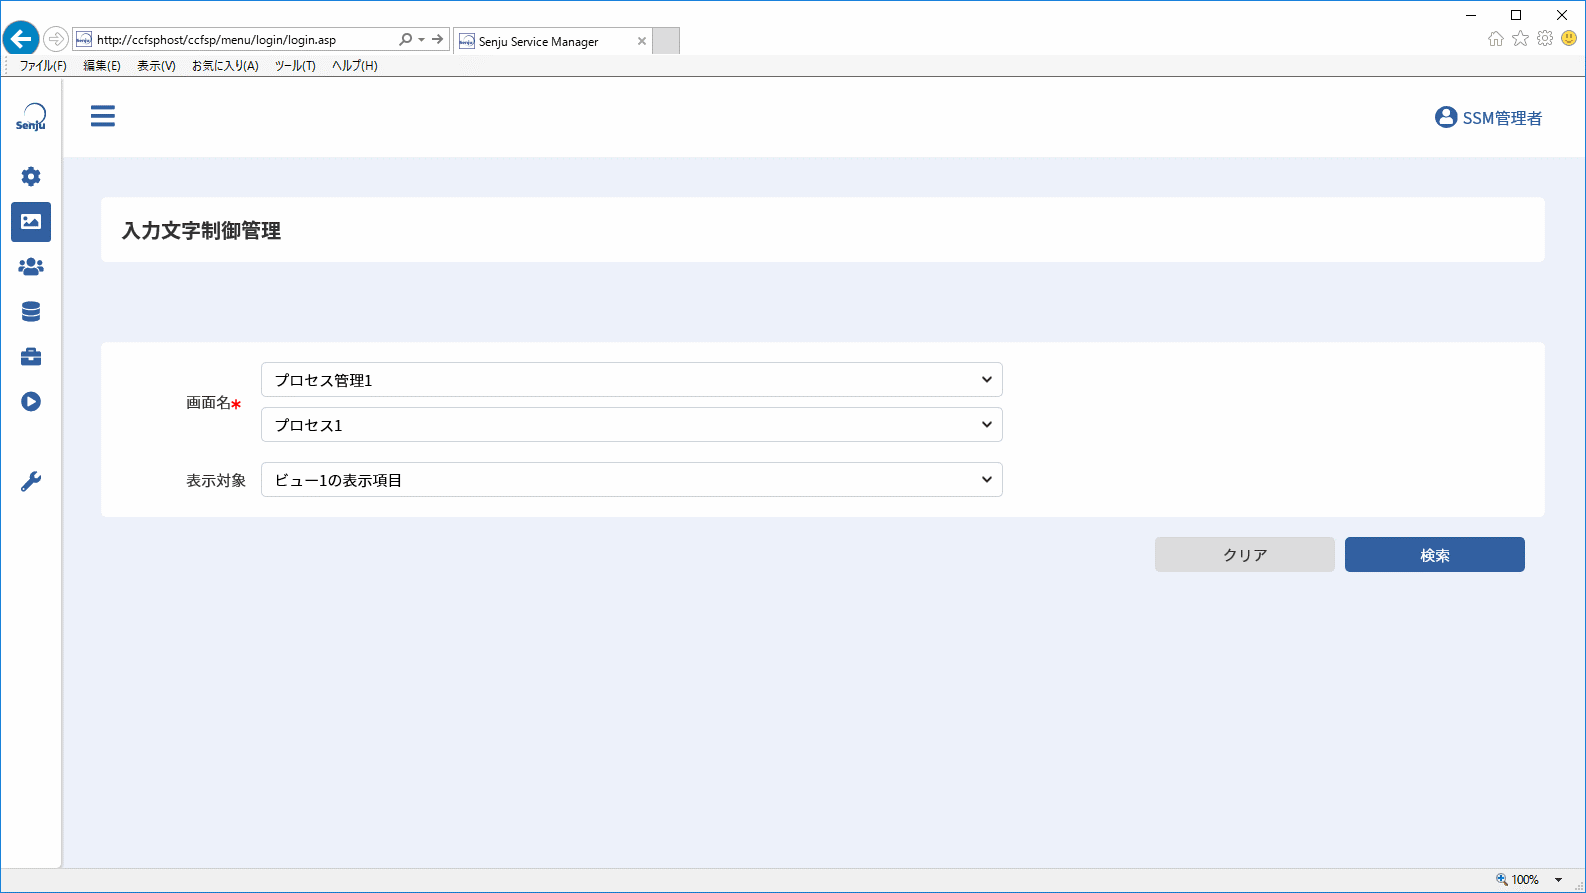1586x893 pixels.
Task: Click the SSM管理者 user avatar icon
Action: 1446,117
